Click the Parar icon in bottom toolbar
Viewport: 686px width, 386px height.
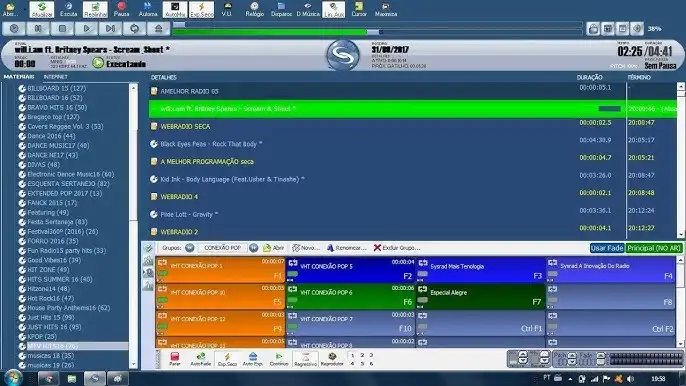click(175, 359)
